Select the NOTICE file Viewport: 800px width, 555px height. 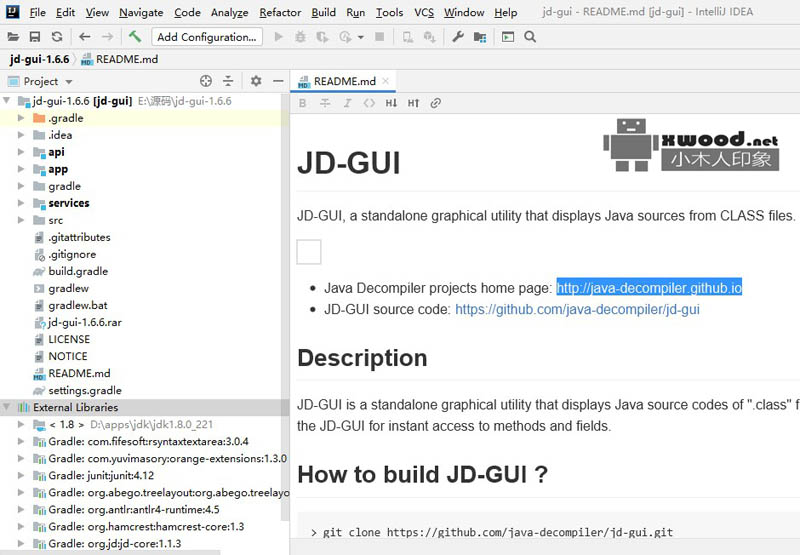68,356
